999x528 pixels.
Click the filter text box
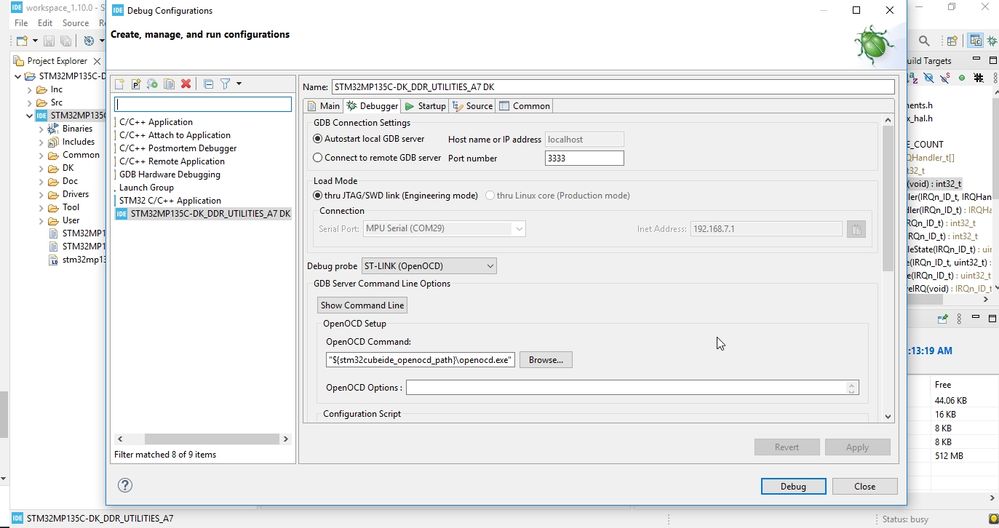coord(203,104)
